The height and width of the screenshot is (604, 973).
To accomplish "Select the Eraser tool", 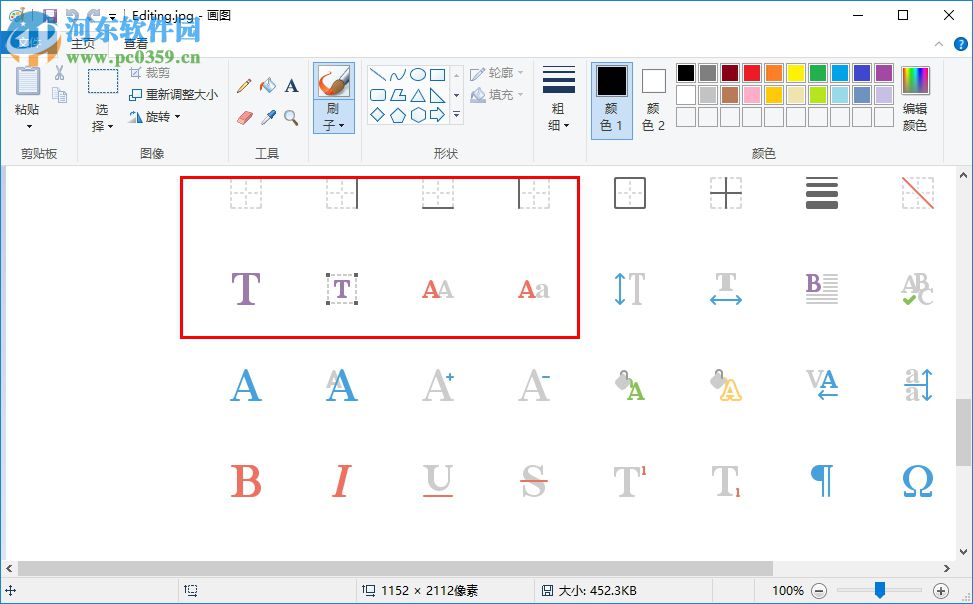I will pyautogui.click(x=244, y=117).
